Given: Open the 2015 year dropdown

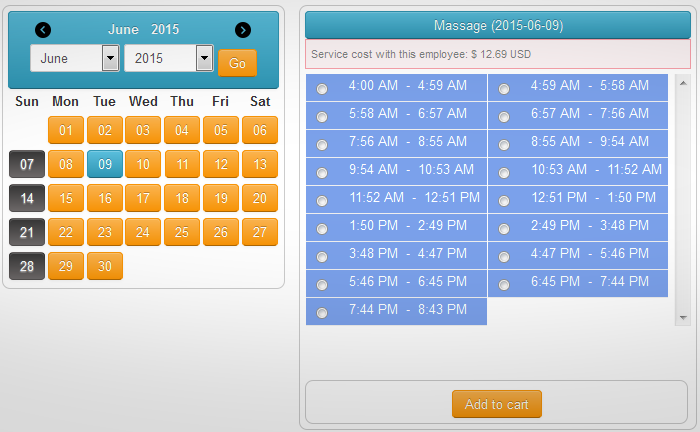Looking at the screenshot, I should point(168,58).
